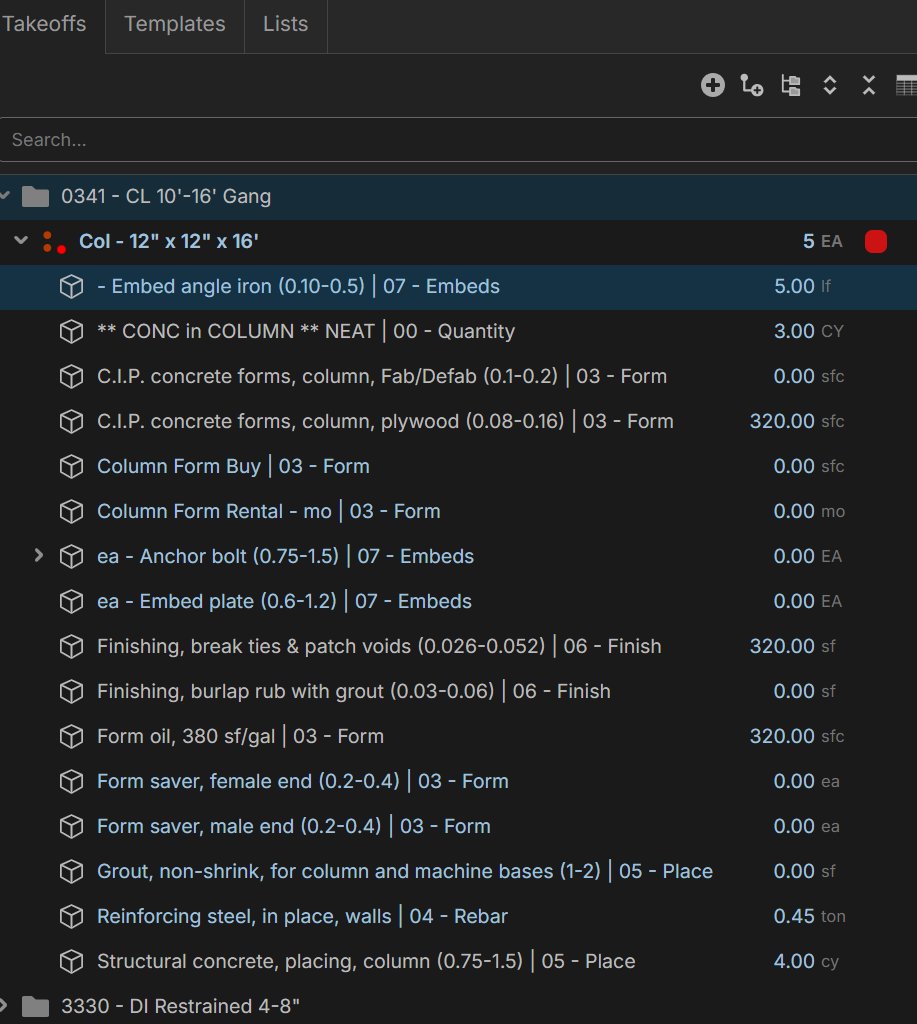This screenshot has height=1024, width=917.
Task: Click the assembly dots icon beside Col 12" x 12" x 16'
Action: click(53, 242)
